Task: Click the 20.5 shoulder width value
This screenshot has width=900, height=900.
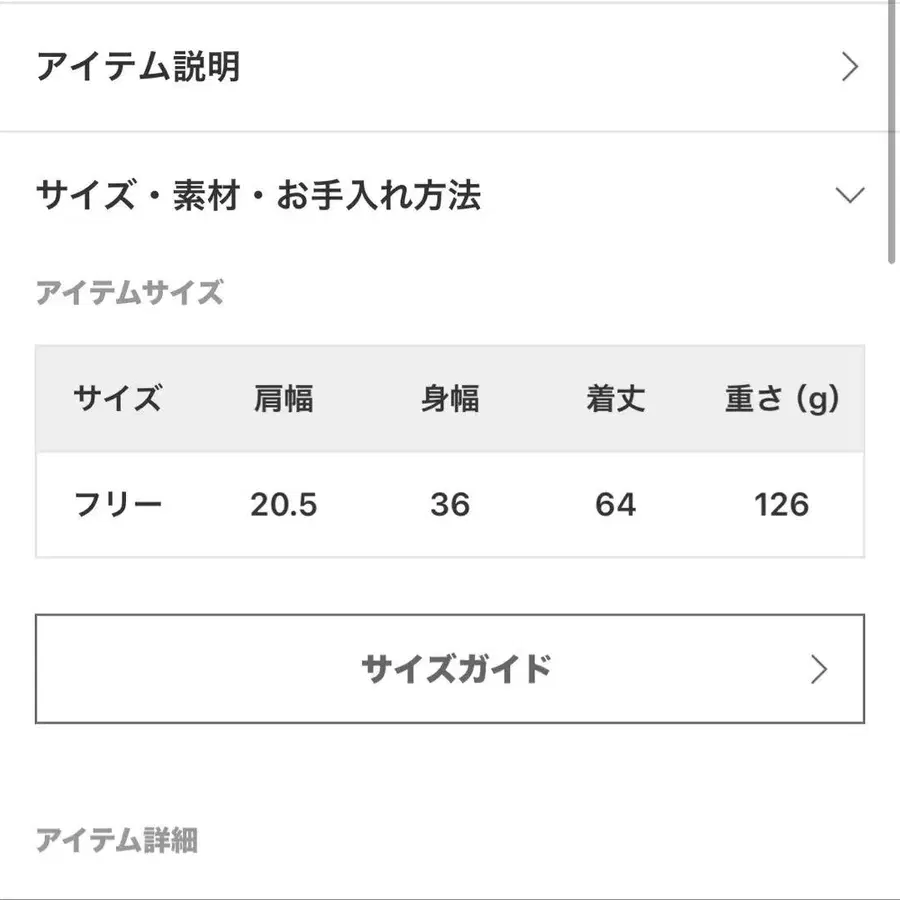Action: (283, 505)
